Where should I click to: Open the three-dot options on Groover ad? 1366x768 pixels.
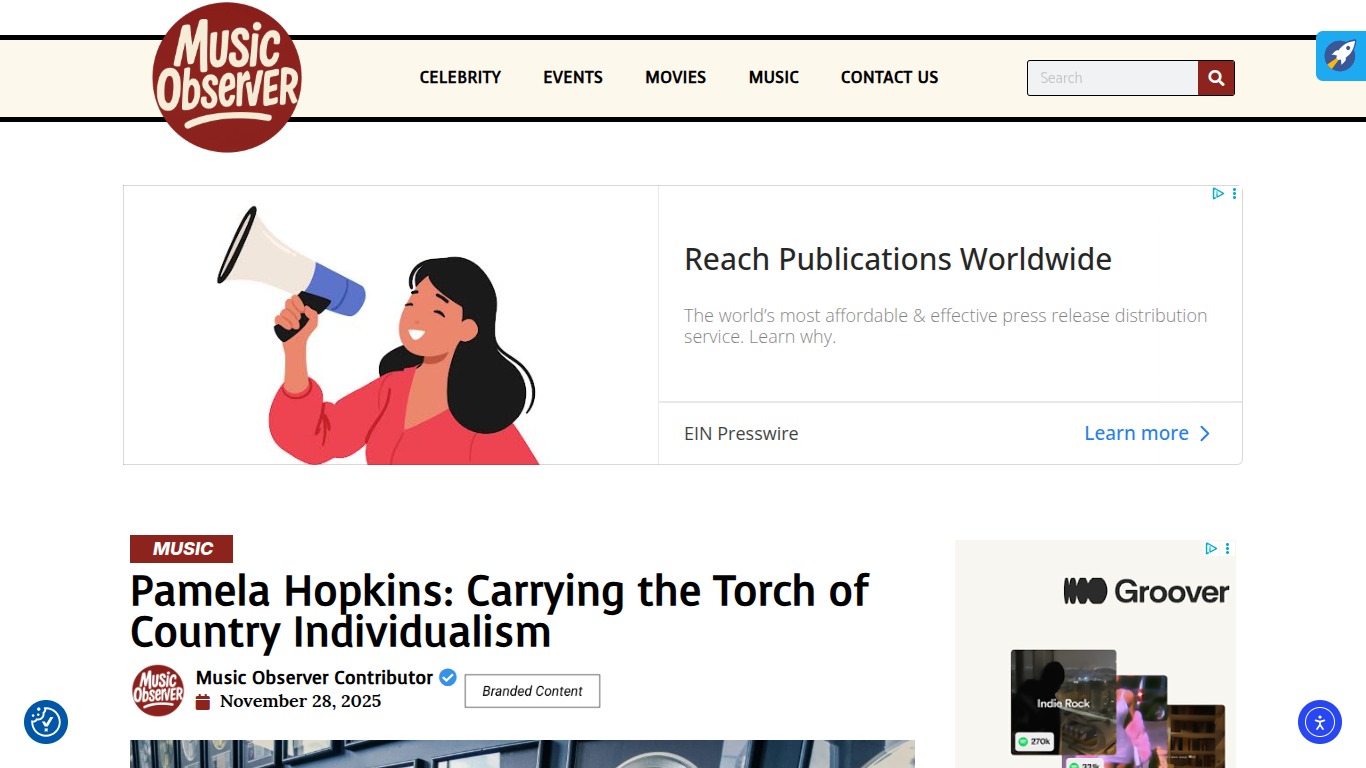click(x=1227, y=548)
